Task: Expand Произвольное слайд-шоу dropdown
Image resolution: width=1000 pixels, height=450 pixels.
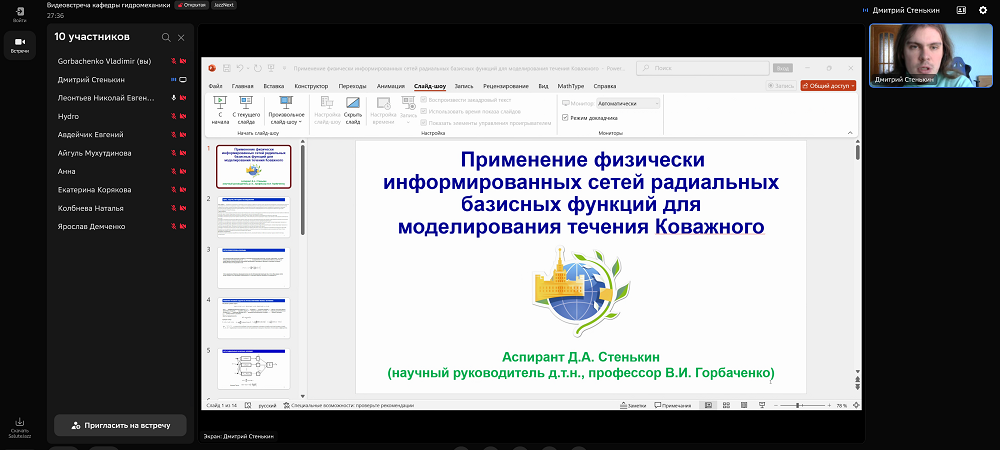Action: click(x=286, y=112)
